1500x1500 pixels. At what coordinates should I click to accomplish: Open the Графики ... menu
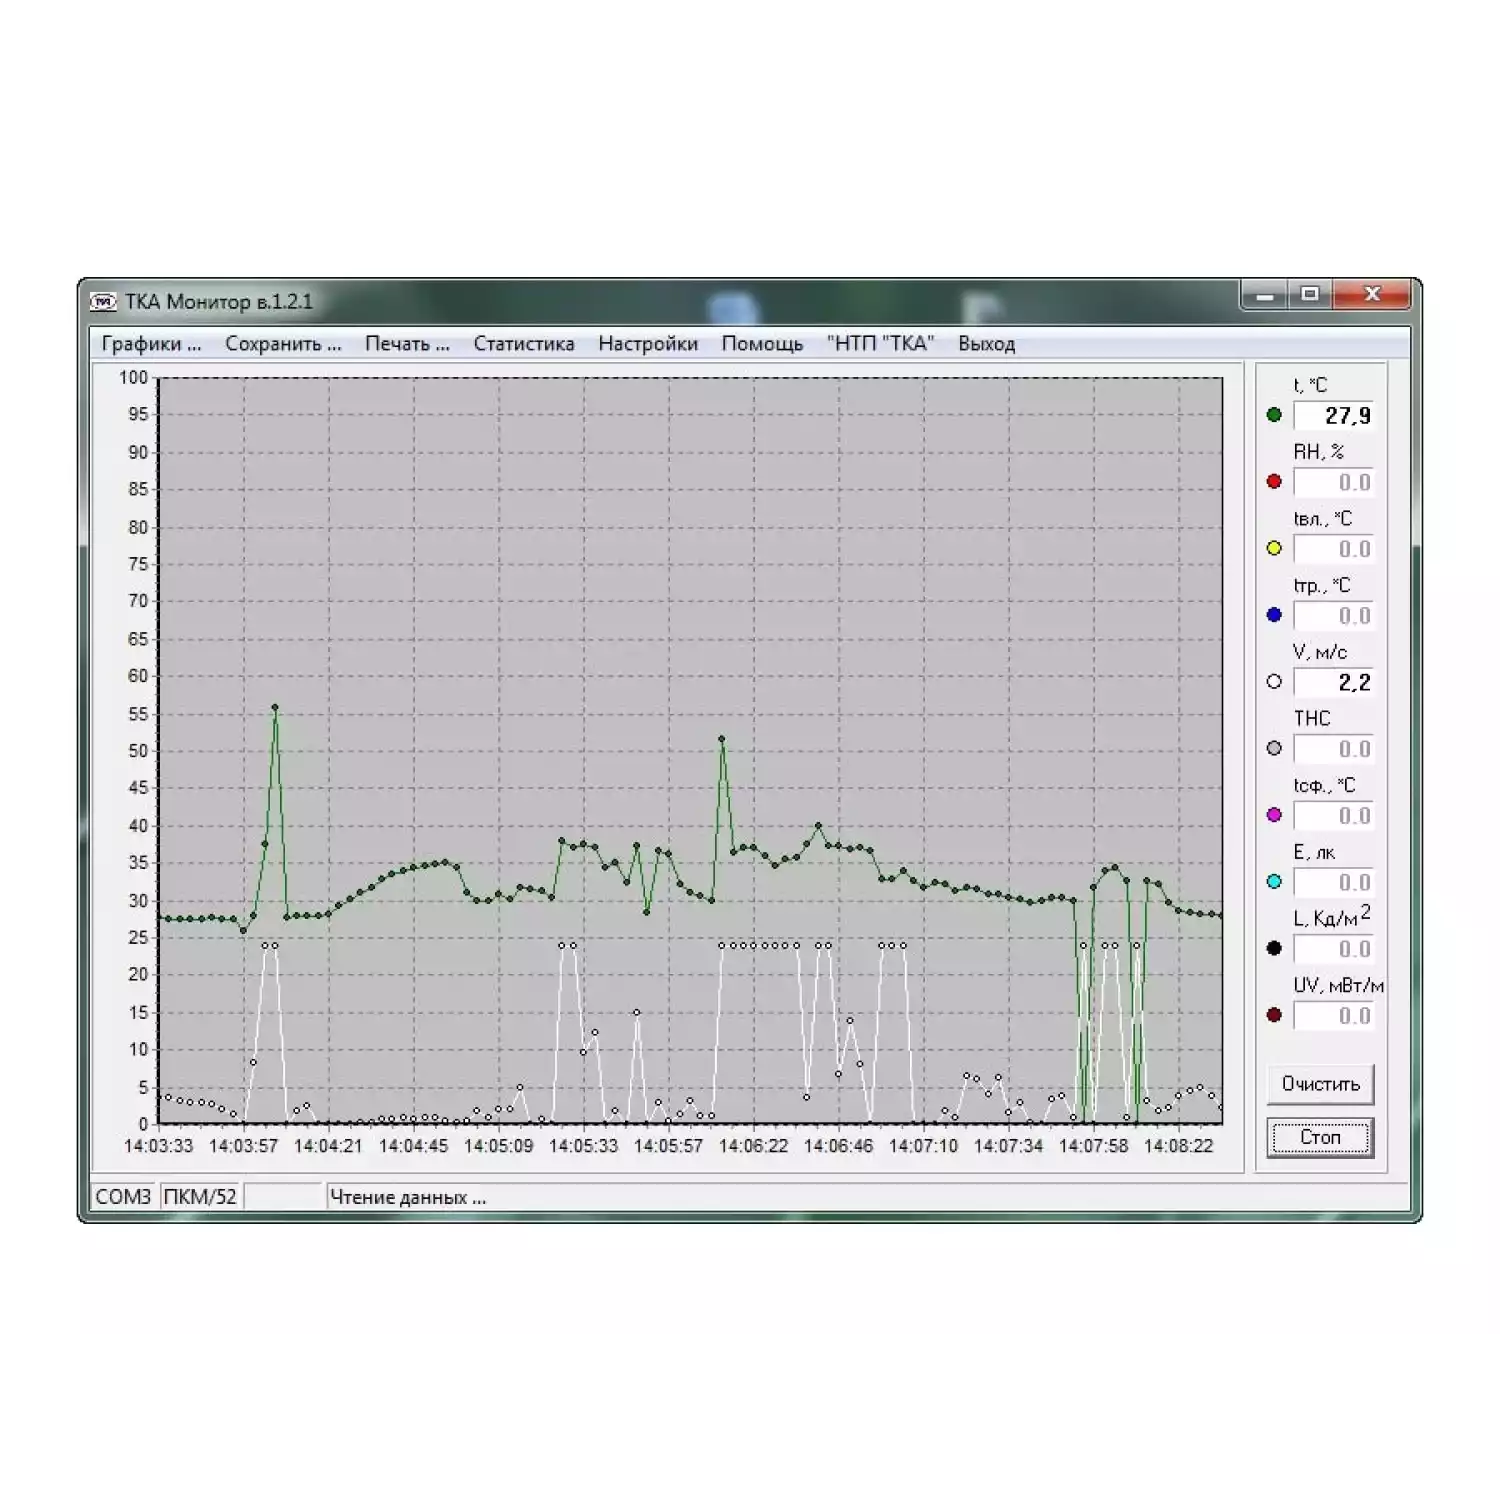coord(151,344)
